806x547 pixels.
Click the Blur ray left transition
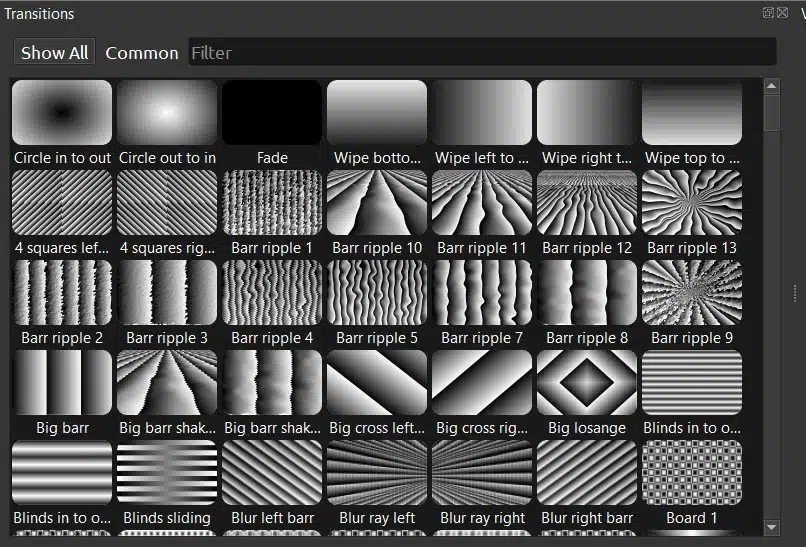pyautogui.click(x=377, y=473)
